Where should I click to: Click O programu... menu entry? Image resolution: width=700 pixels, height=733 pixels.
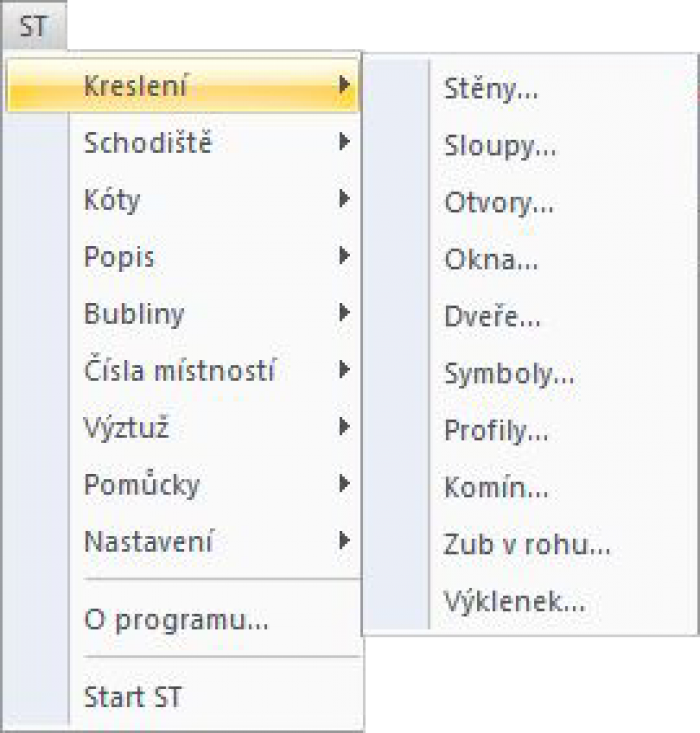[176, 620]
